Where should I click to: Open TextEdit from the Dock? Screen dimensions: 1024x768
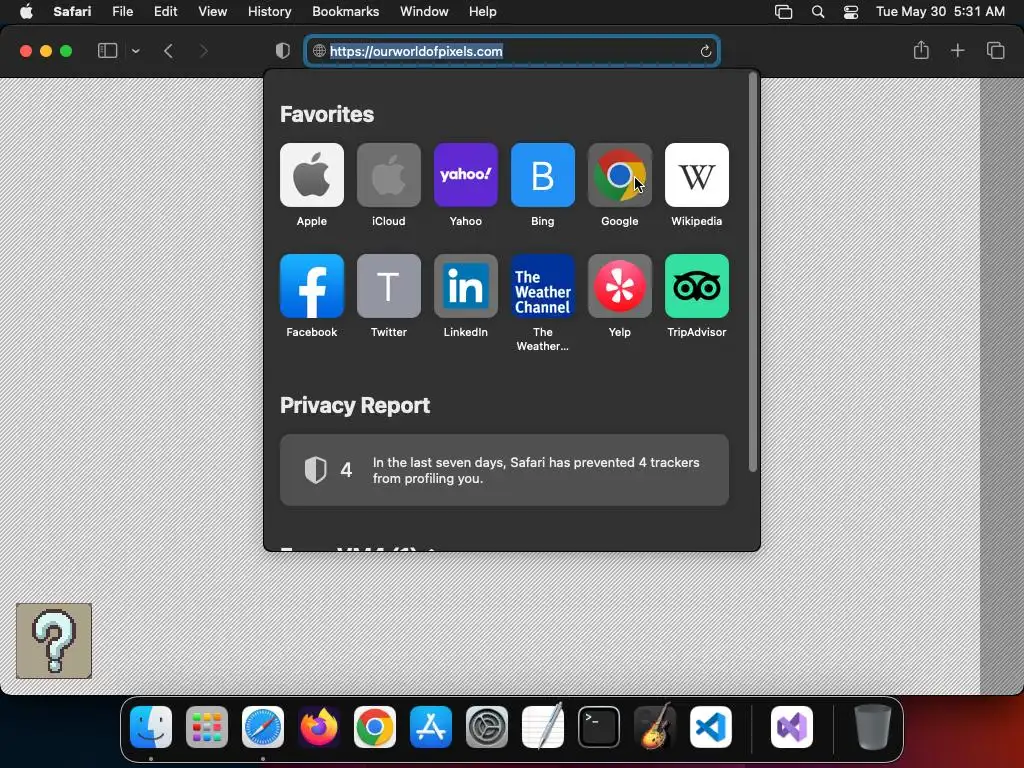pos(543,727)
